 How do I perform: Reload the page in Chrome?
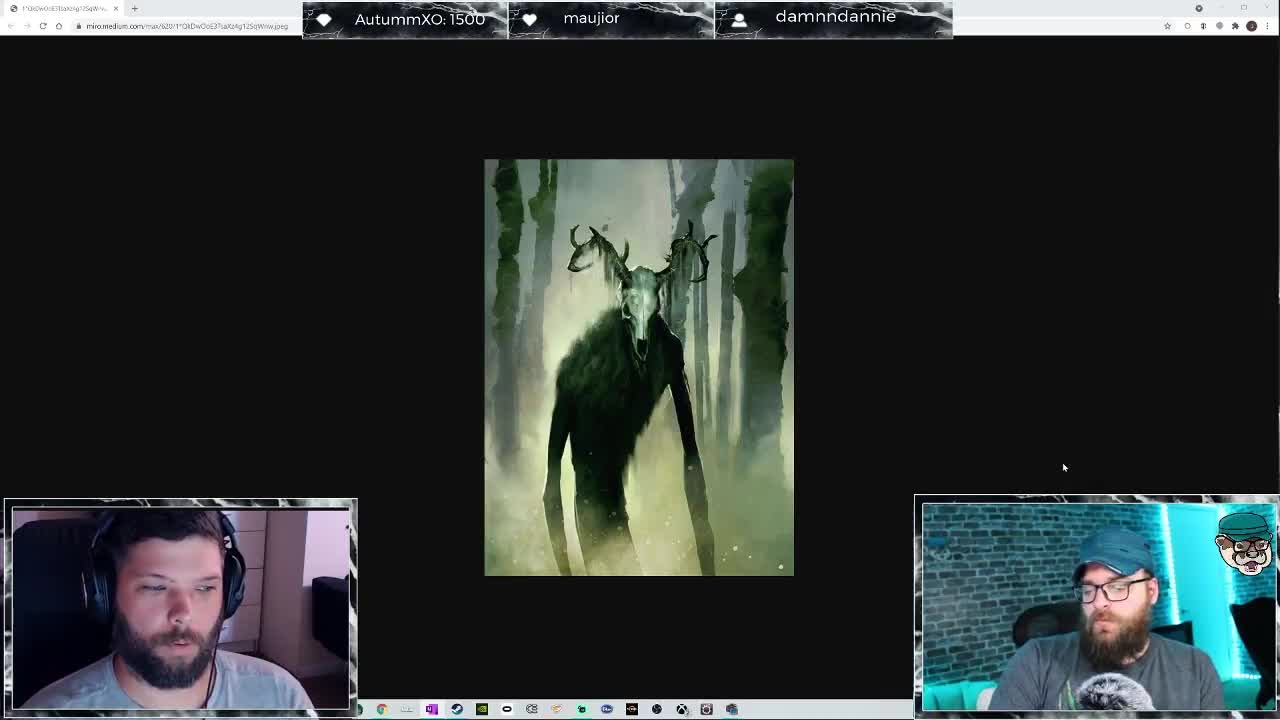click(x=43, y=26)
